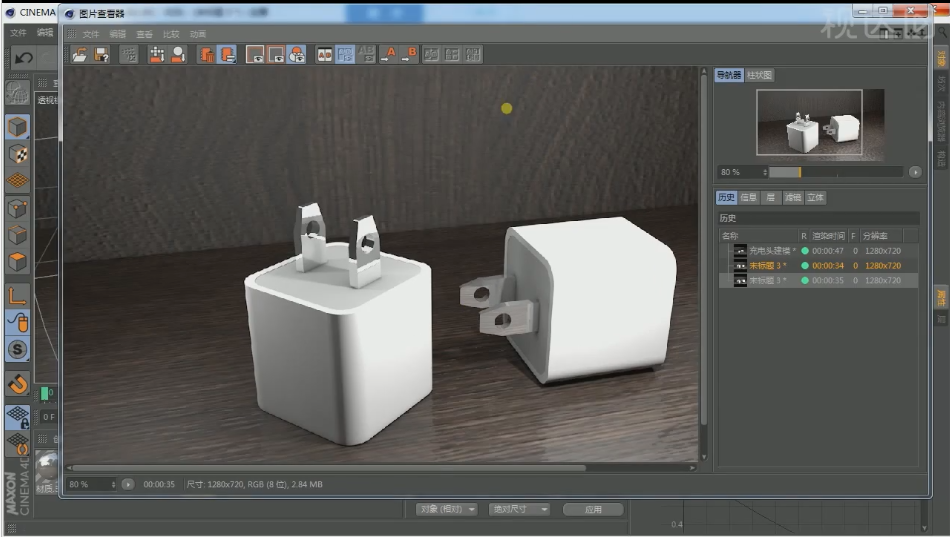The width and height of the screenshot is (950, 537).
Task: Enable AB compare mode icon
Action: click(x=325, y=55)
